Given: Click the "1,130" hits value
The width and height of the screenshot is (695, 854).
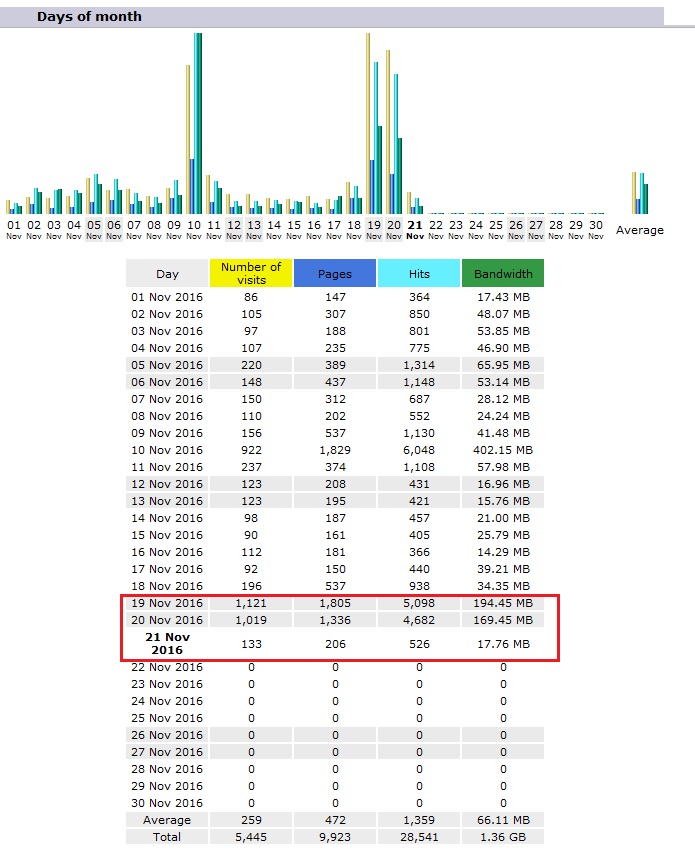Looking at the screenshot, I should (419, 433).
